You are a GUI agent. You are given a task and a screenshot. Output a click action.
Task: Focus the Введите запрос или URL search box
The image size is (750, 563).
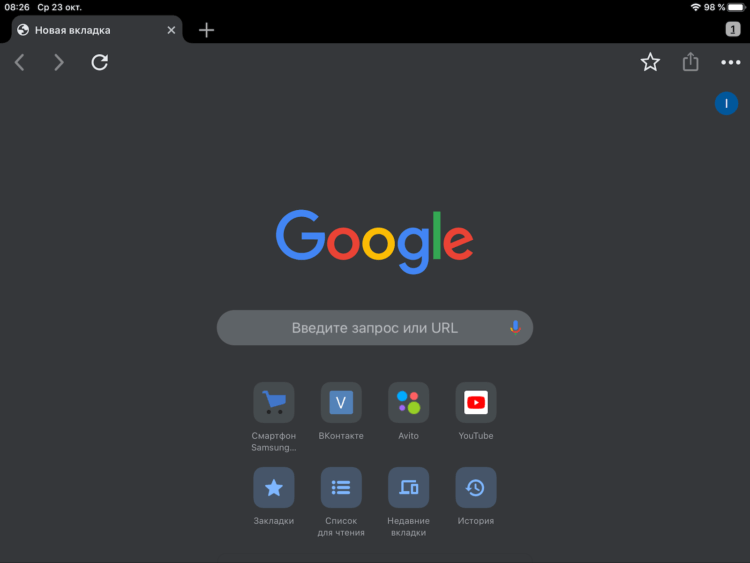[375, 328]
